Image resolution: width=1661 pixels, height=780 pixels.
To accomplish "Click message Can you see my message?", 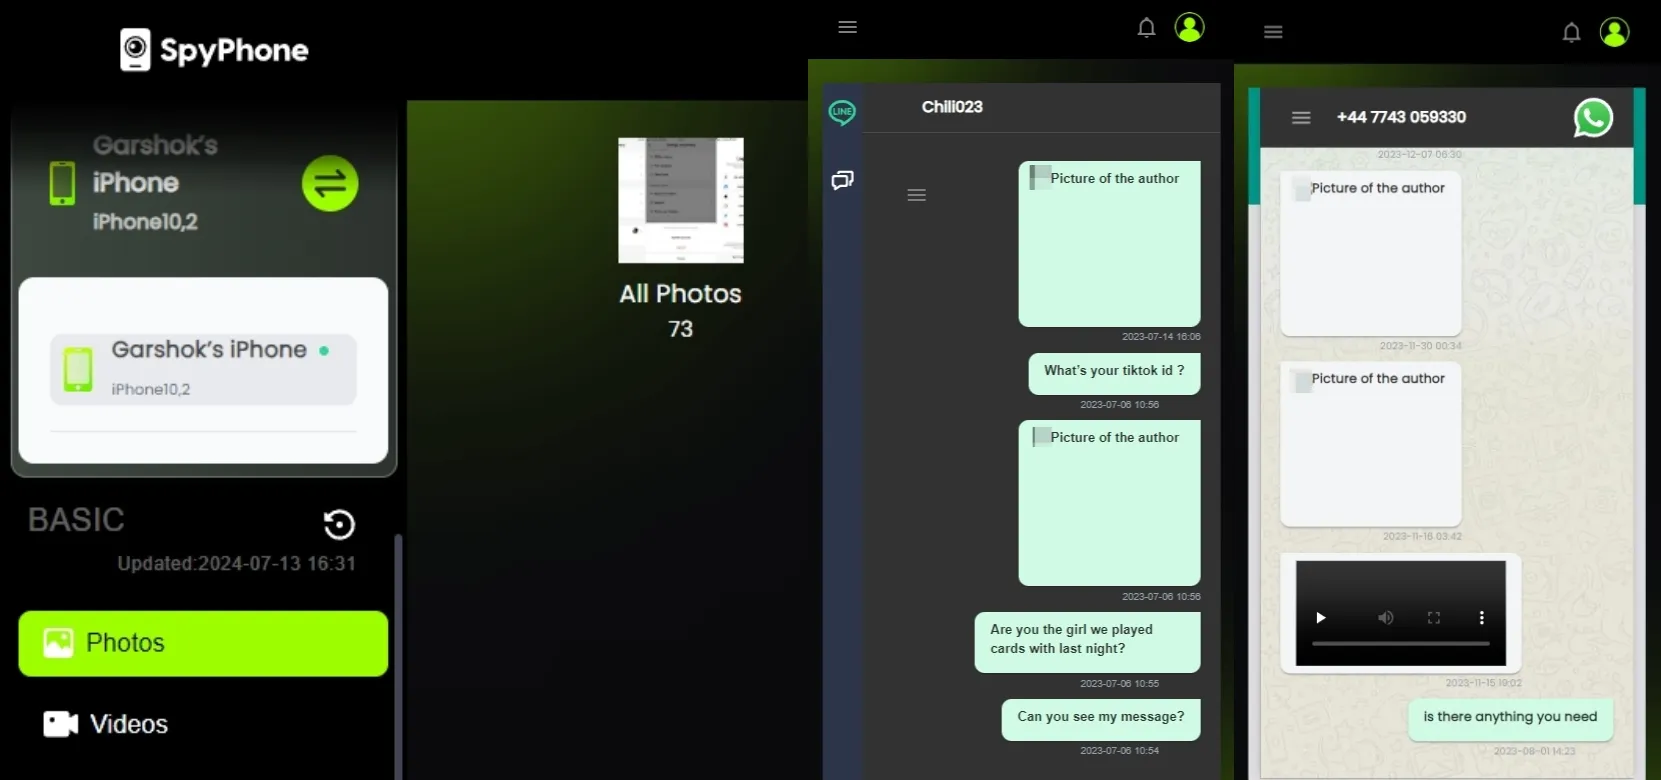I will [x=1101, y=720].
